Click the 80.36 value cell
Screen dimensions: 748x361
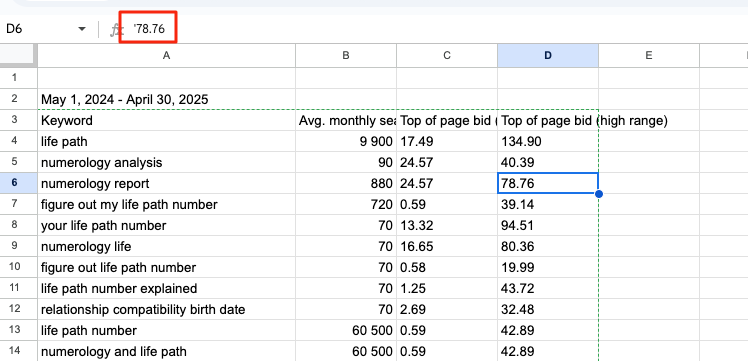click(x=548, y=246)
